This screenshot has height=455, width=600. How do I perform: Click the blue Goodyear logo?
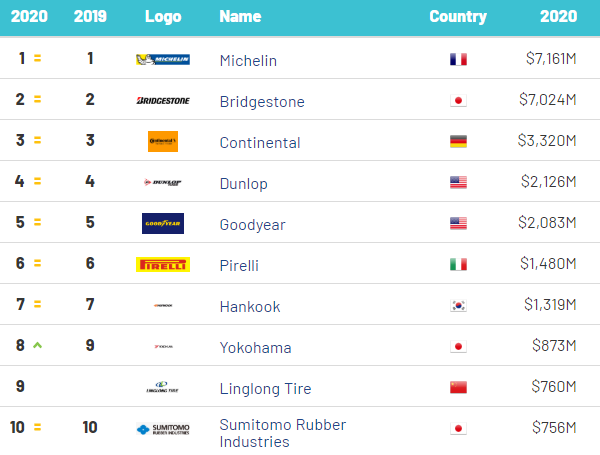click(163, 223)
